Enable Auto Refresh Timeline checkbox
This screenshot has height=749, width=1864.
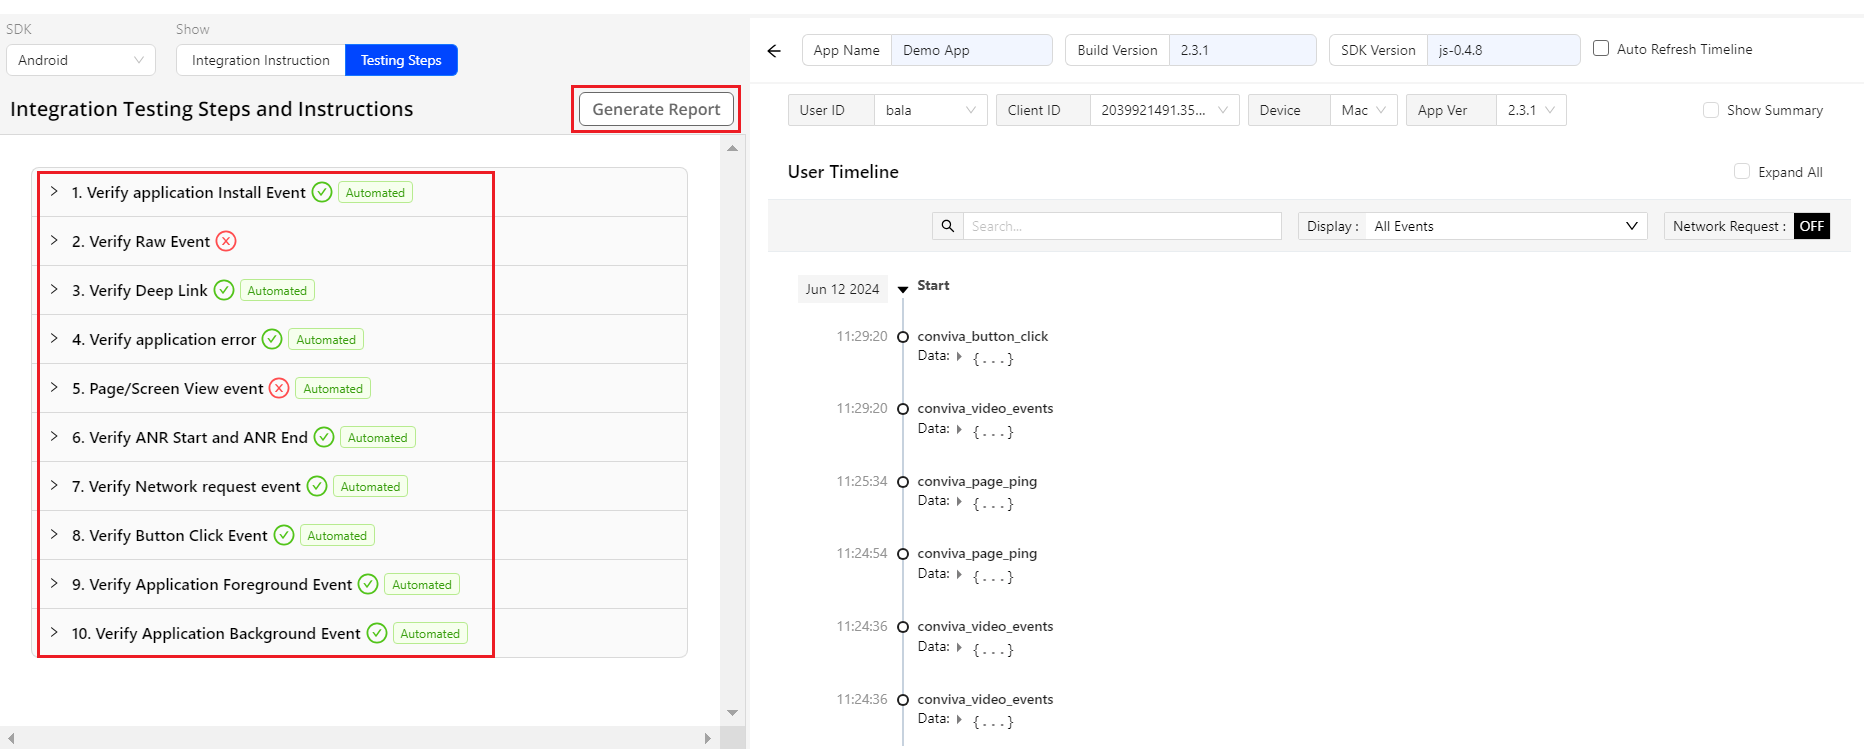[x=1601, y=48]
